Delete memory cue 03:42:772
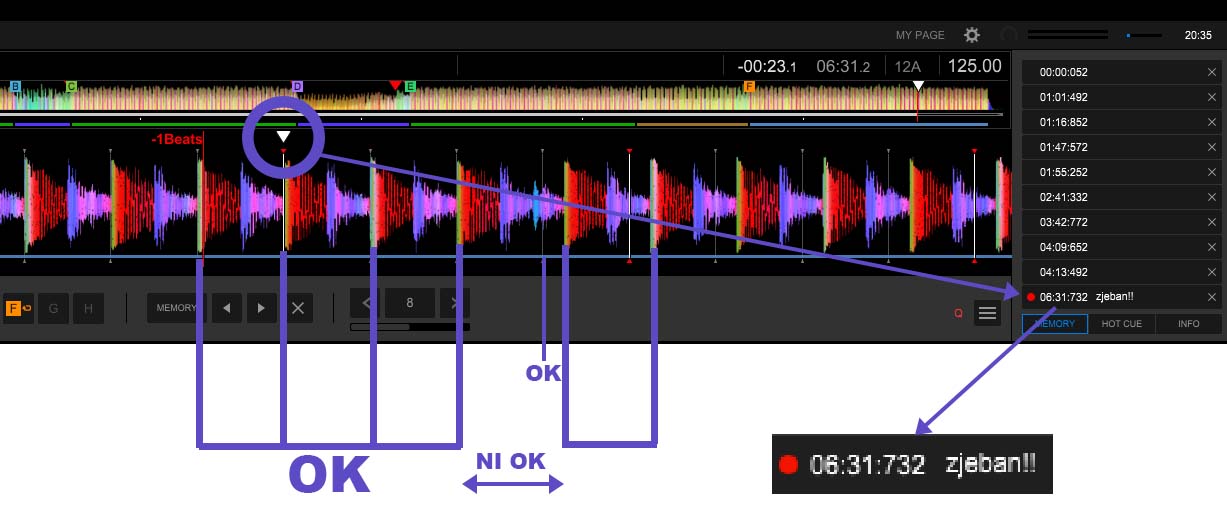 (x=1211, y=222)
